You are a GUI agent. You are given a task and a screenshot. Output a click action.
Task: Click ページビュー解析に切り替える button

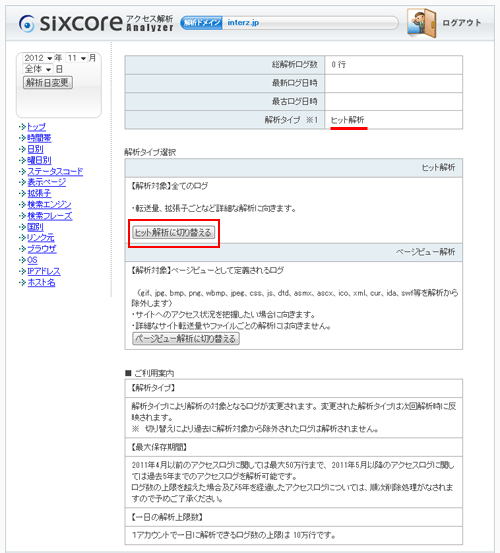[x=186, y=339]
